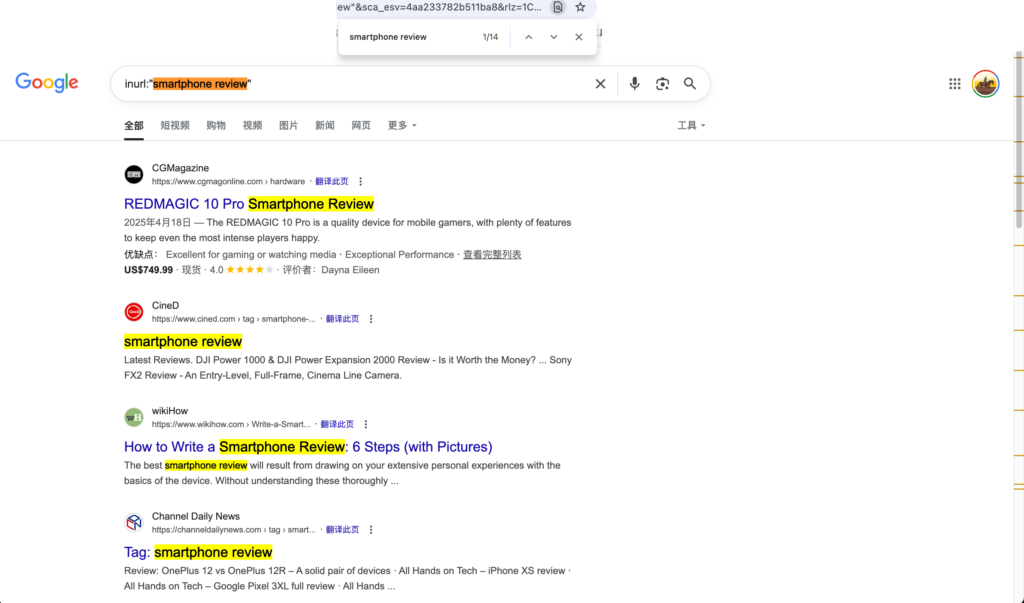The image size is (1024, 603).
Task: Click the cined.com URL breadcrumb
Action: click(x=234, y=319)
